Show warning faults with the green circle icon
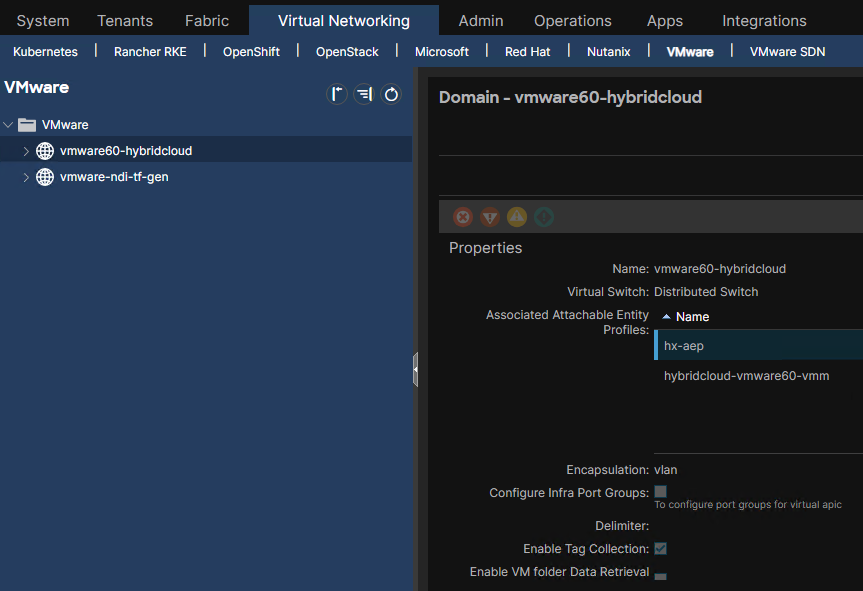Screen dimensions: 863x591 pos(544,217)
